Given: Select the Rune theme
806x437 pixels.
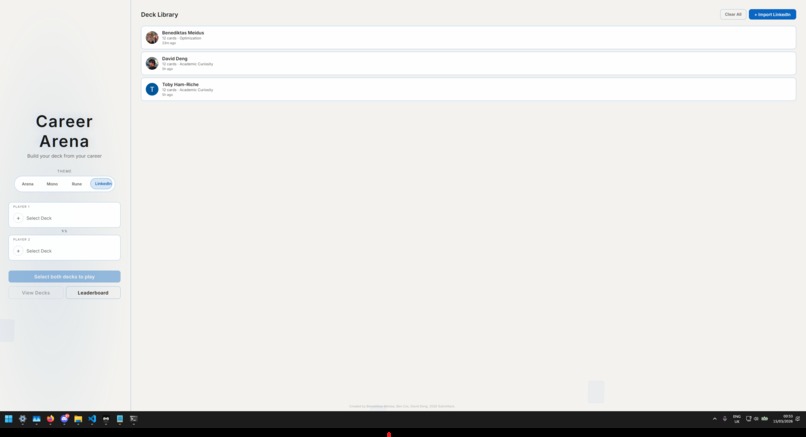Looking at the screenshot, I should (x=77, y=184).
